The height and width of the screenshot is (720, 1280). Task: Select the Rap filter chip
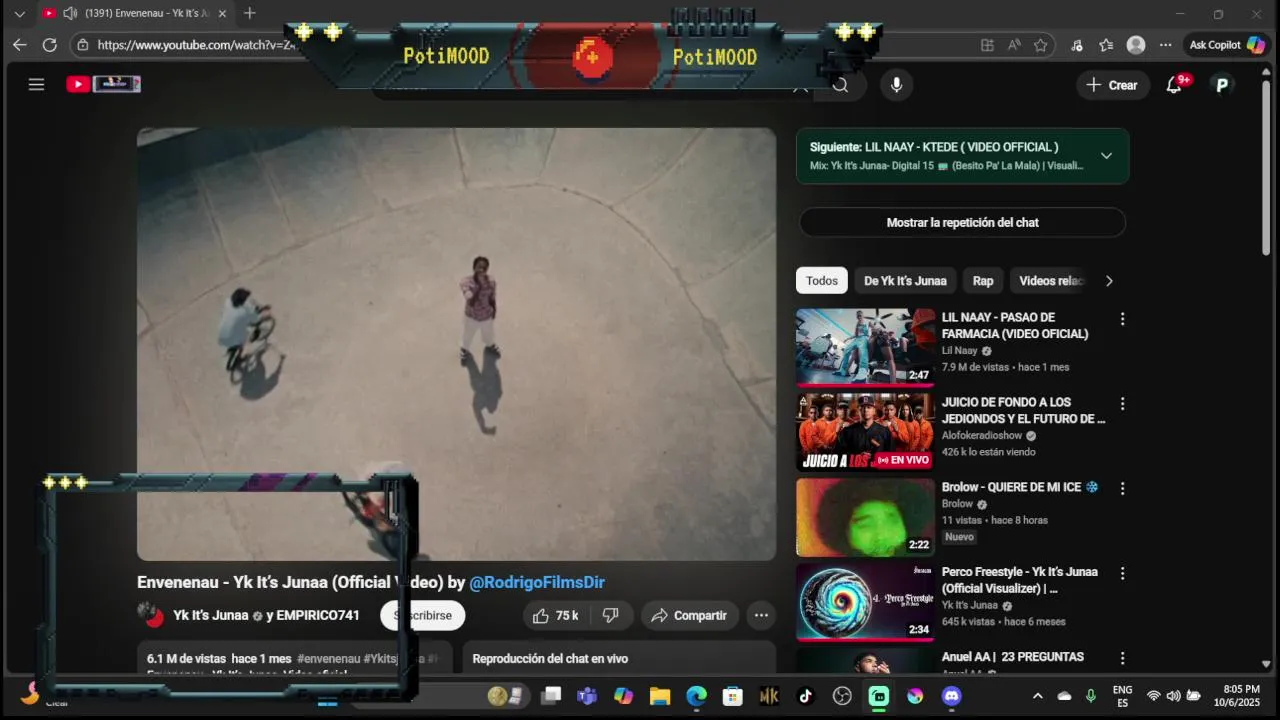[x=983, y=281]
